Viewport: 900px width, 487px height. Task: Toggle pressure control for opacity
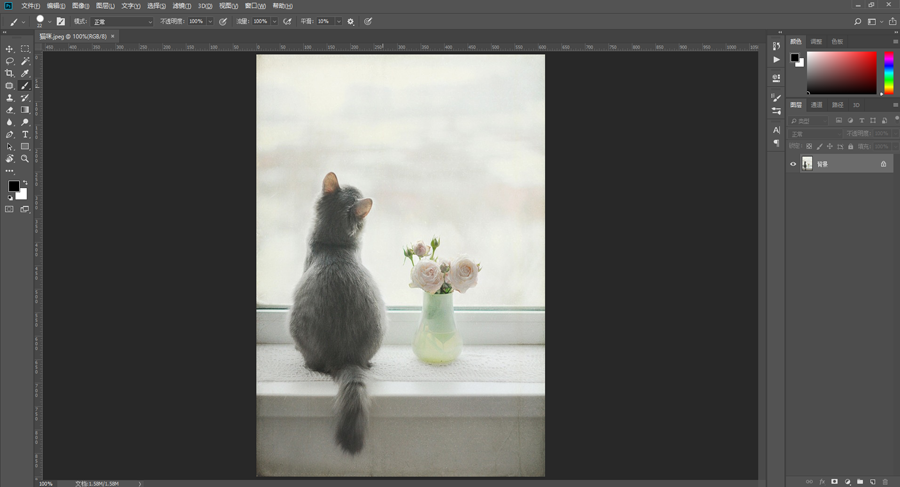(x=222, y=21)
